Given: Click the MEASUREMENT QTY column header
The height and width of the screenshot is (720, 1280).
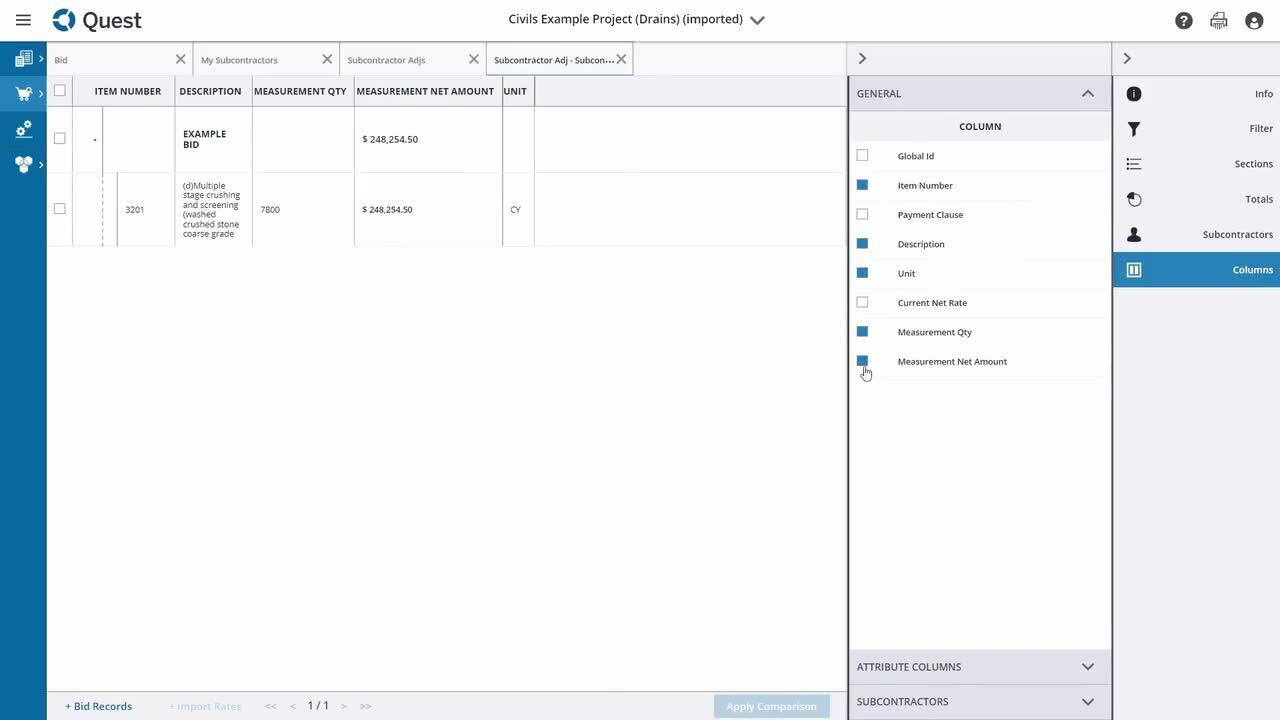Looking at the screenshot, I should [300, 91].
